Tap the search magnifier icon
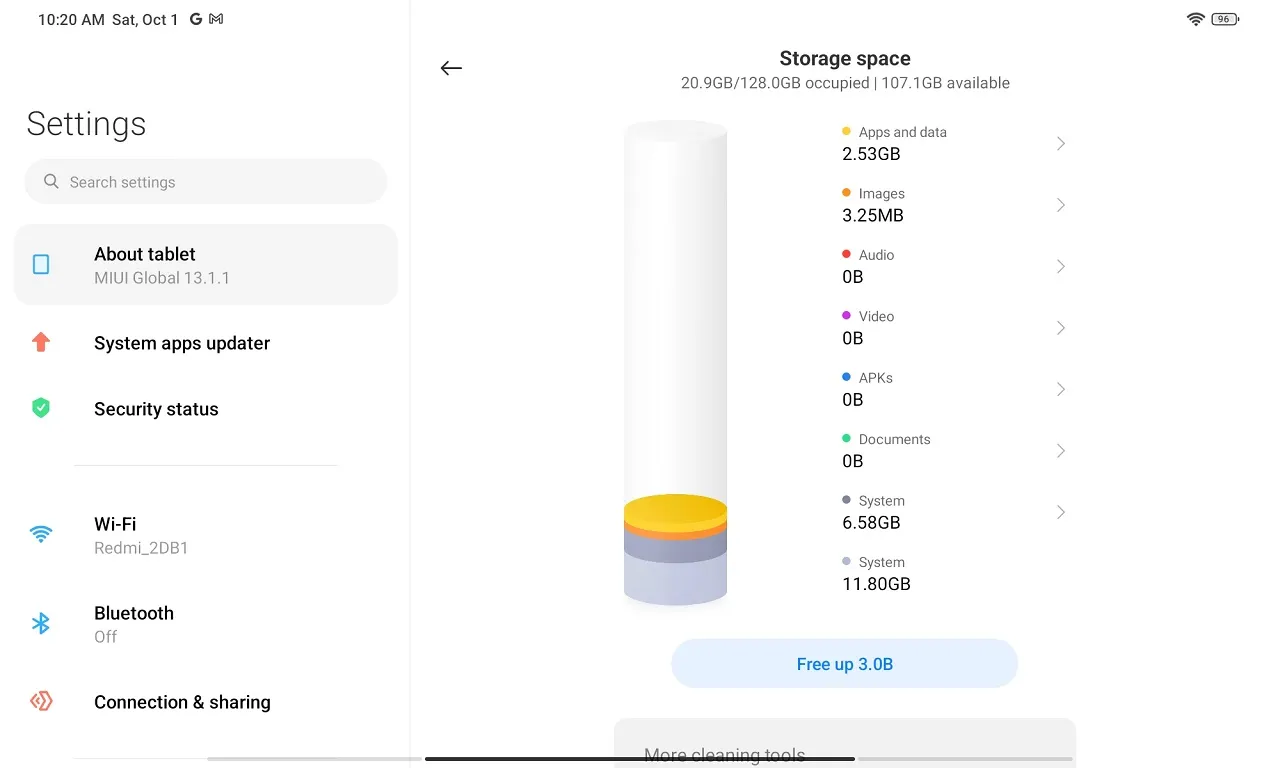 tap(52, 182)
